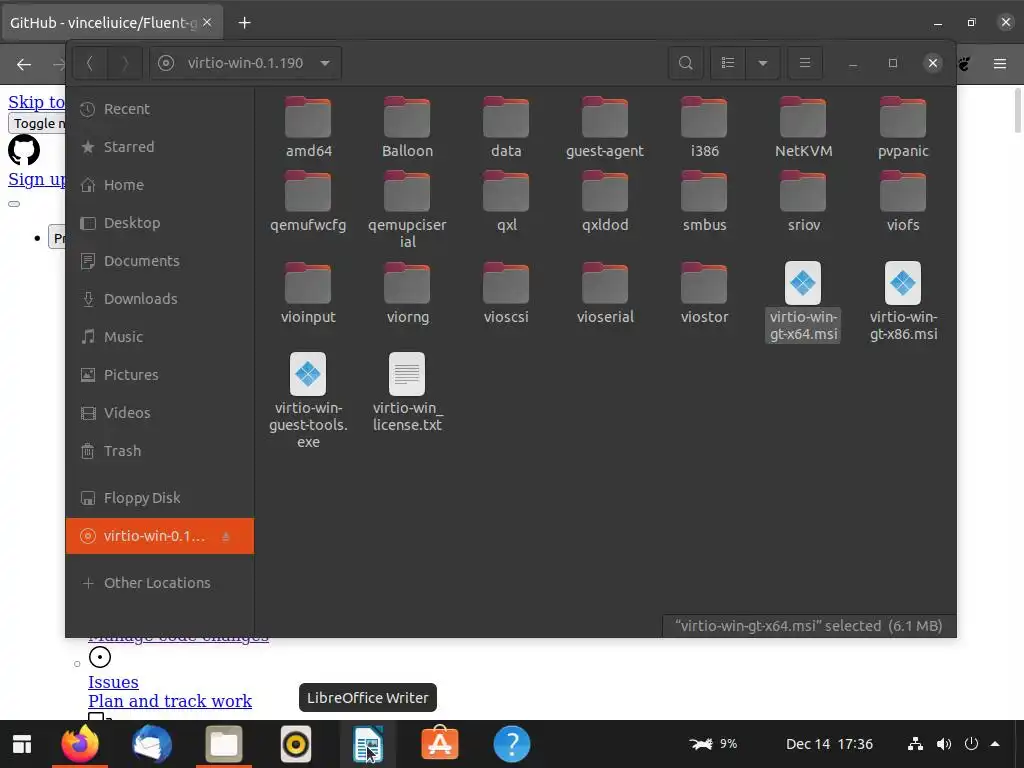Click the Plan and track work link
Screen dimensions: 1024x768
coord(170,701)
